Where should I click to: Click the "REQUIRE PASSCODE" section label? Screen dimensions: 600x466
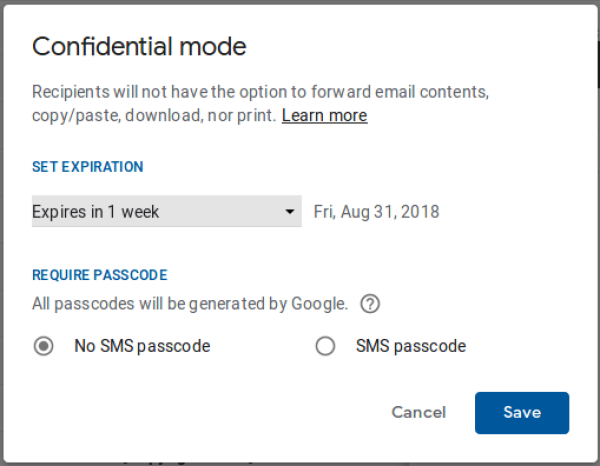(99, 275)
